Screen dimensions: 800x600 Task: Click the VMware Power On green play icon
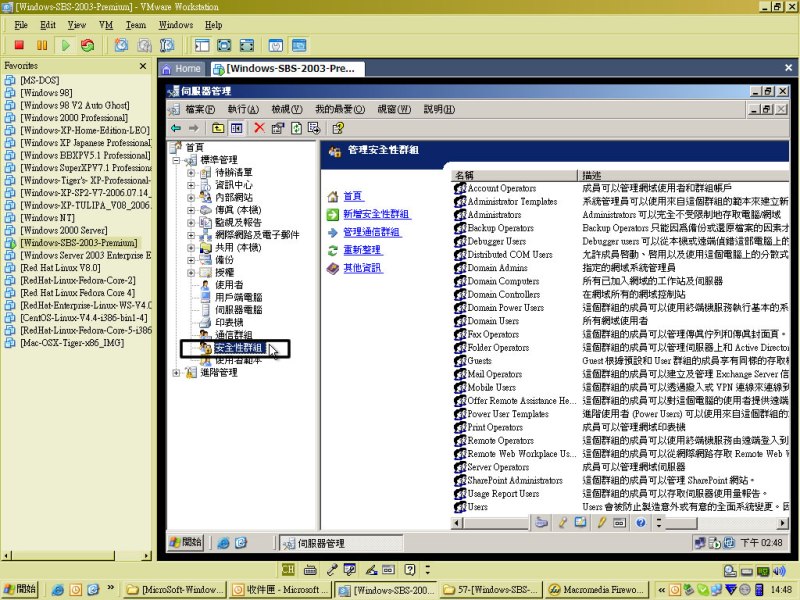[x=65, y=45]
